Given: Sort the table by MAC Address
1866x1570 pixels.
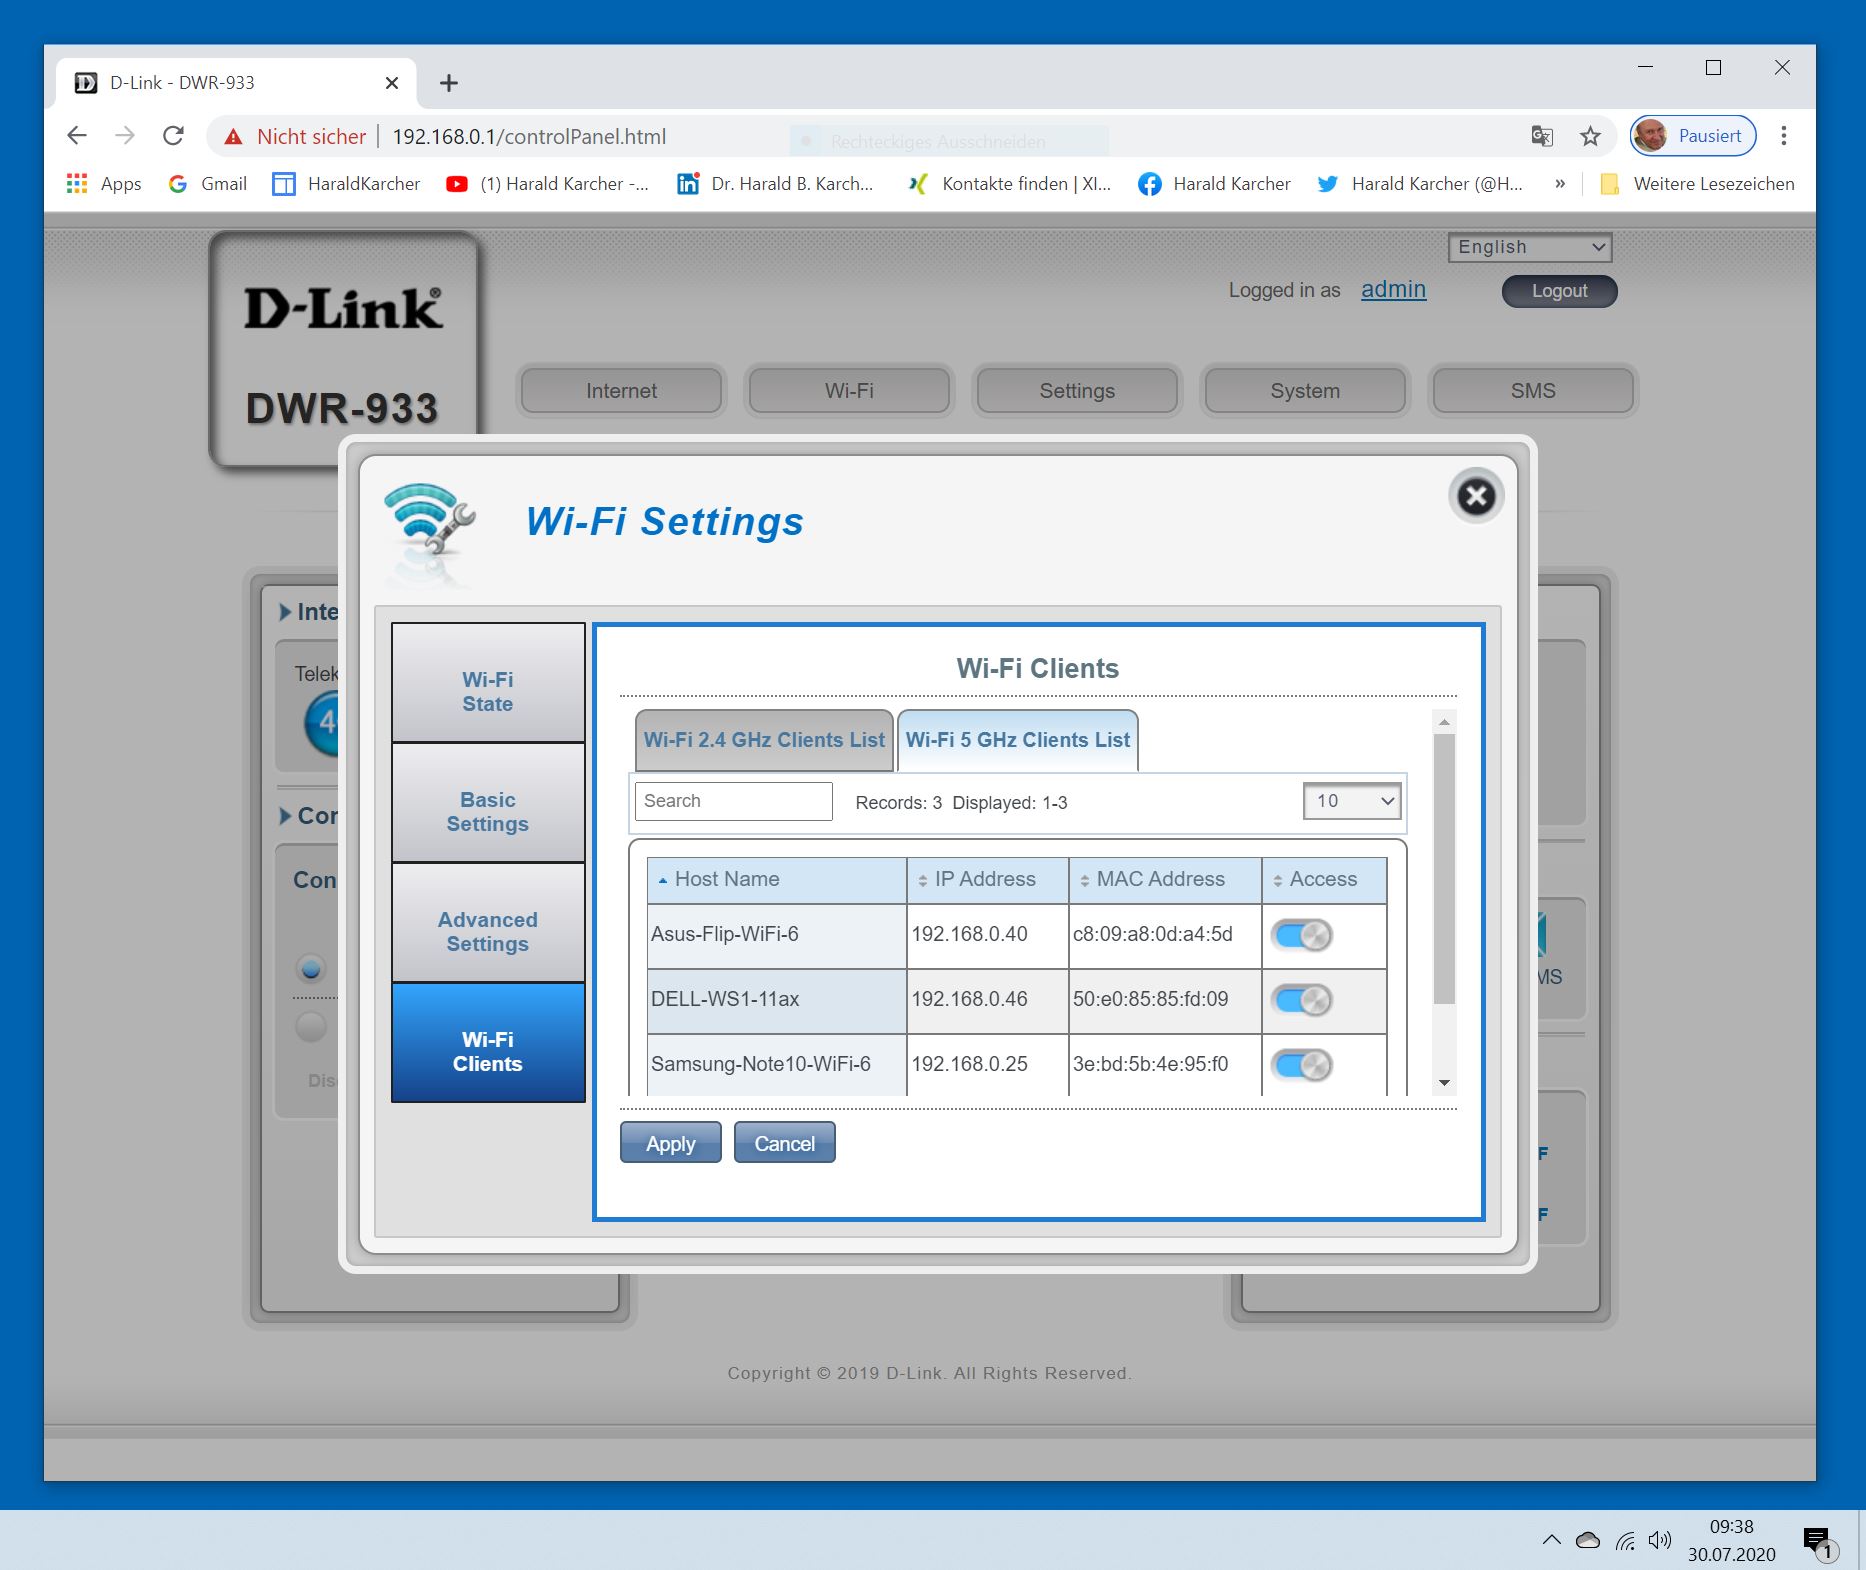Looking at the screenshot, I should 1165,880.
